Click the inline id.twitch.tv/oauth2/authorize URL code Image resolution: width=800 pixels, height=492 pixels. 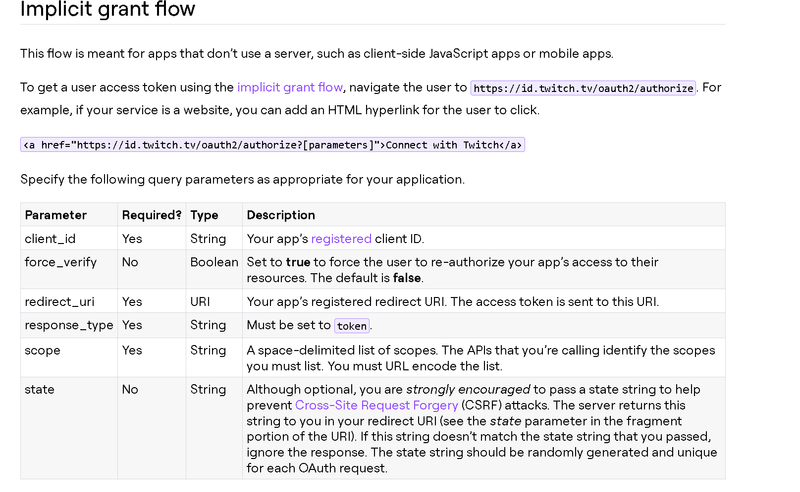click(583, 88)
